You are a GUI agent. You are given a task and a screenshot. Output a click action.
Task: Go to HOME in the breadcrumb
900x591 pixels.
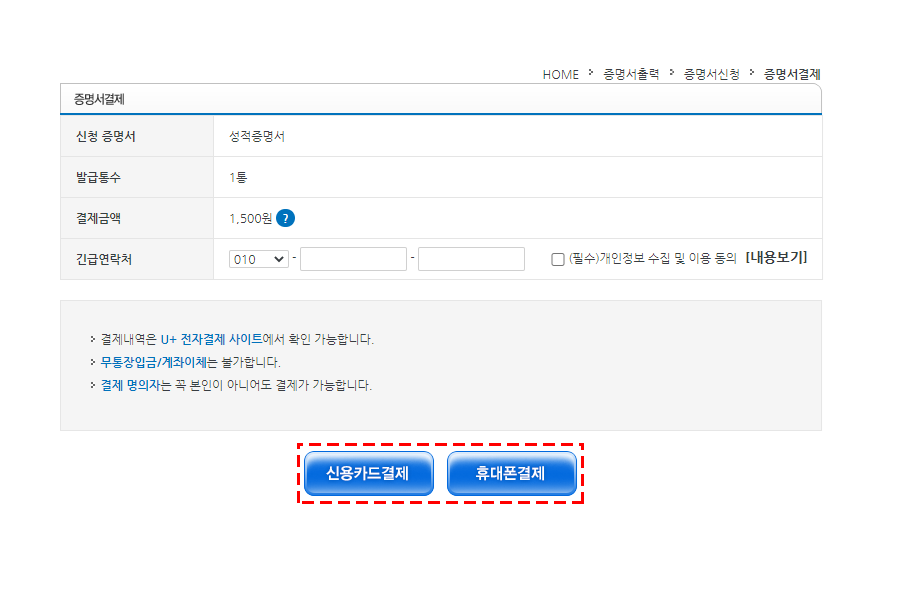pyautogui.click(x=561, y=75)
